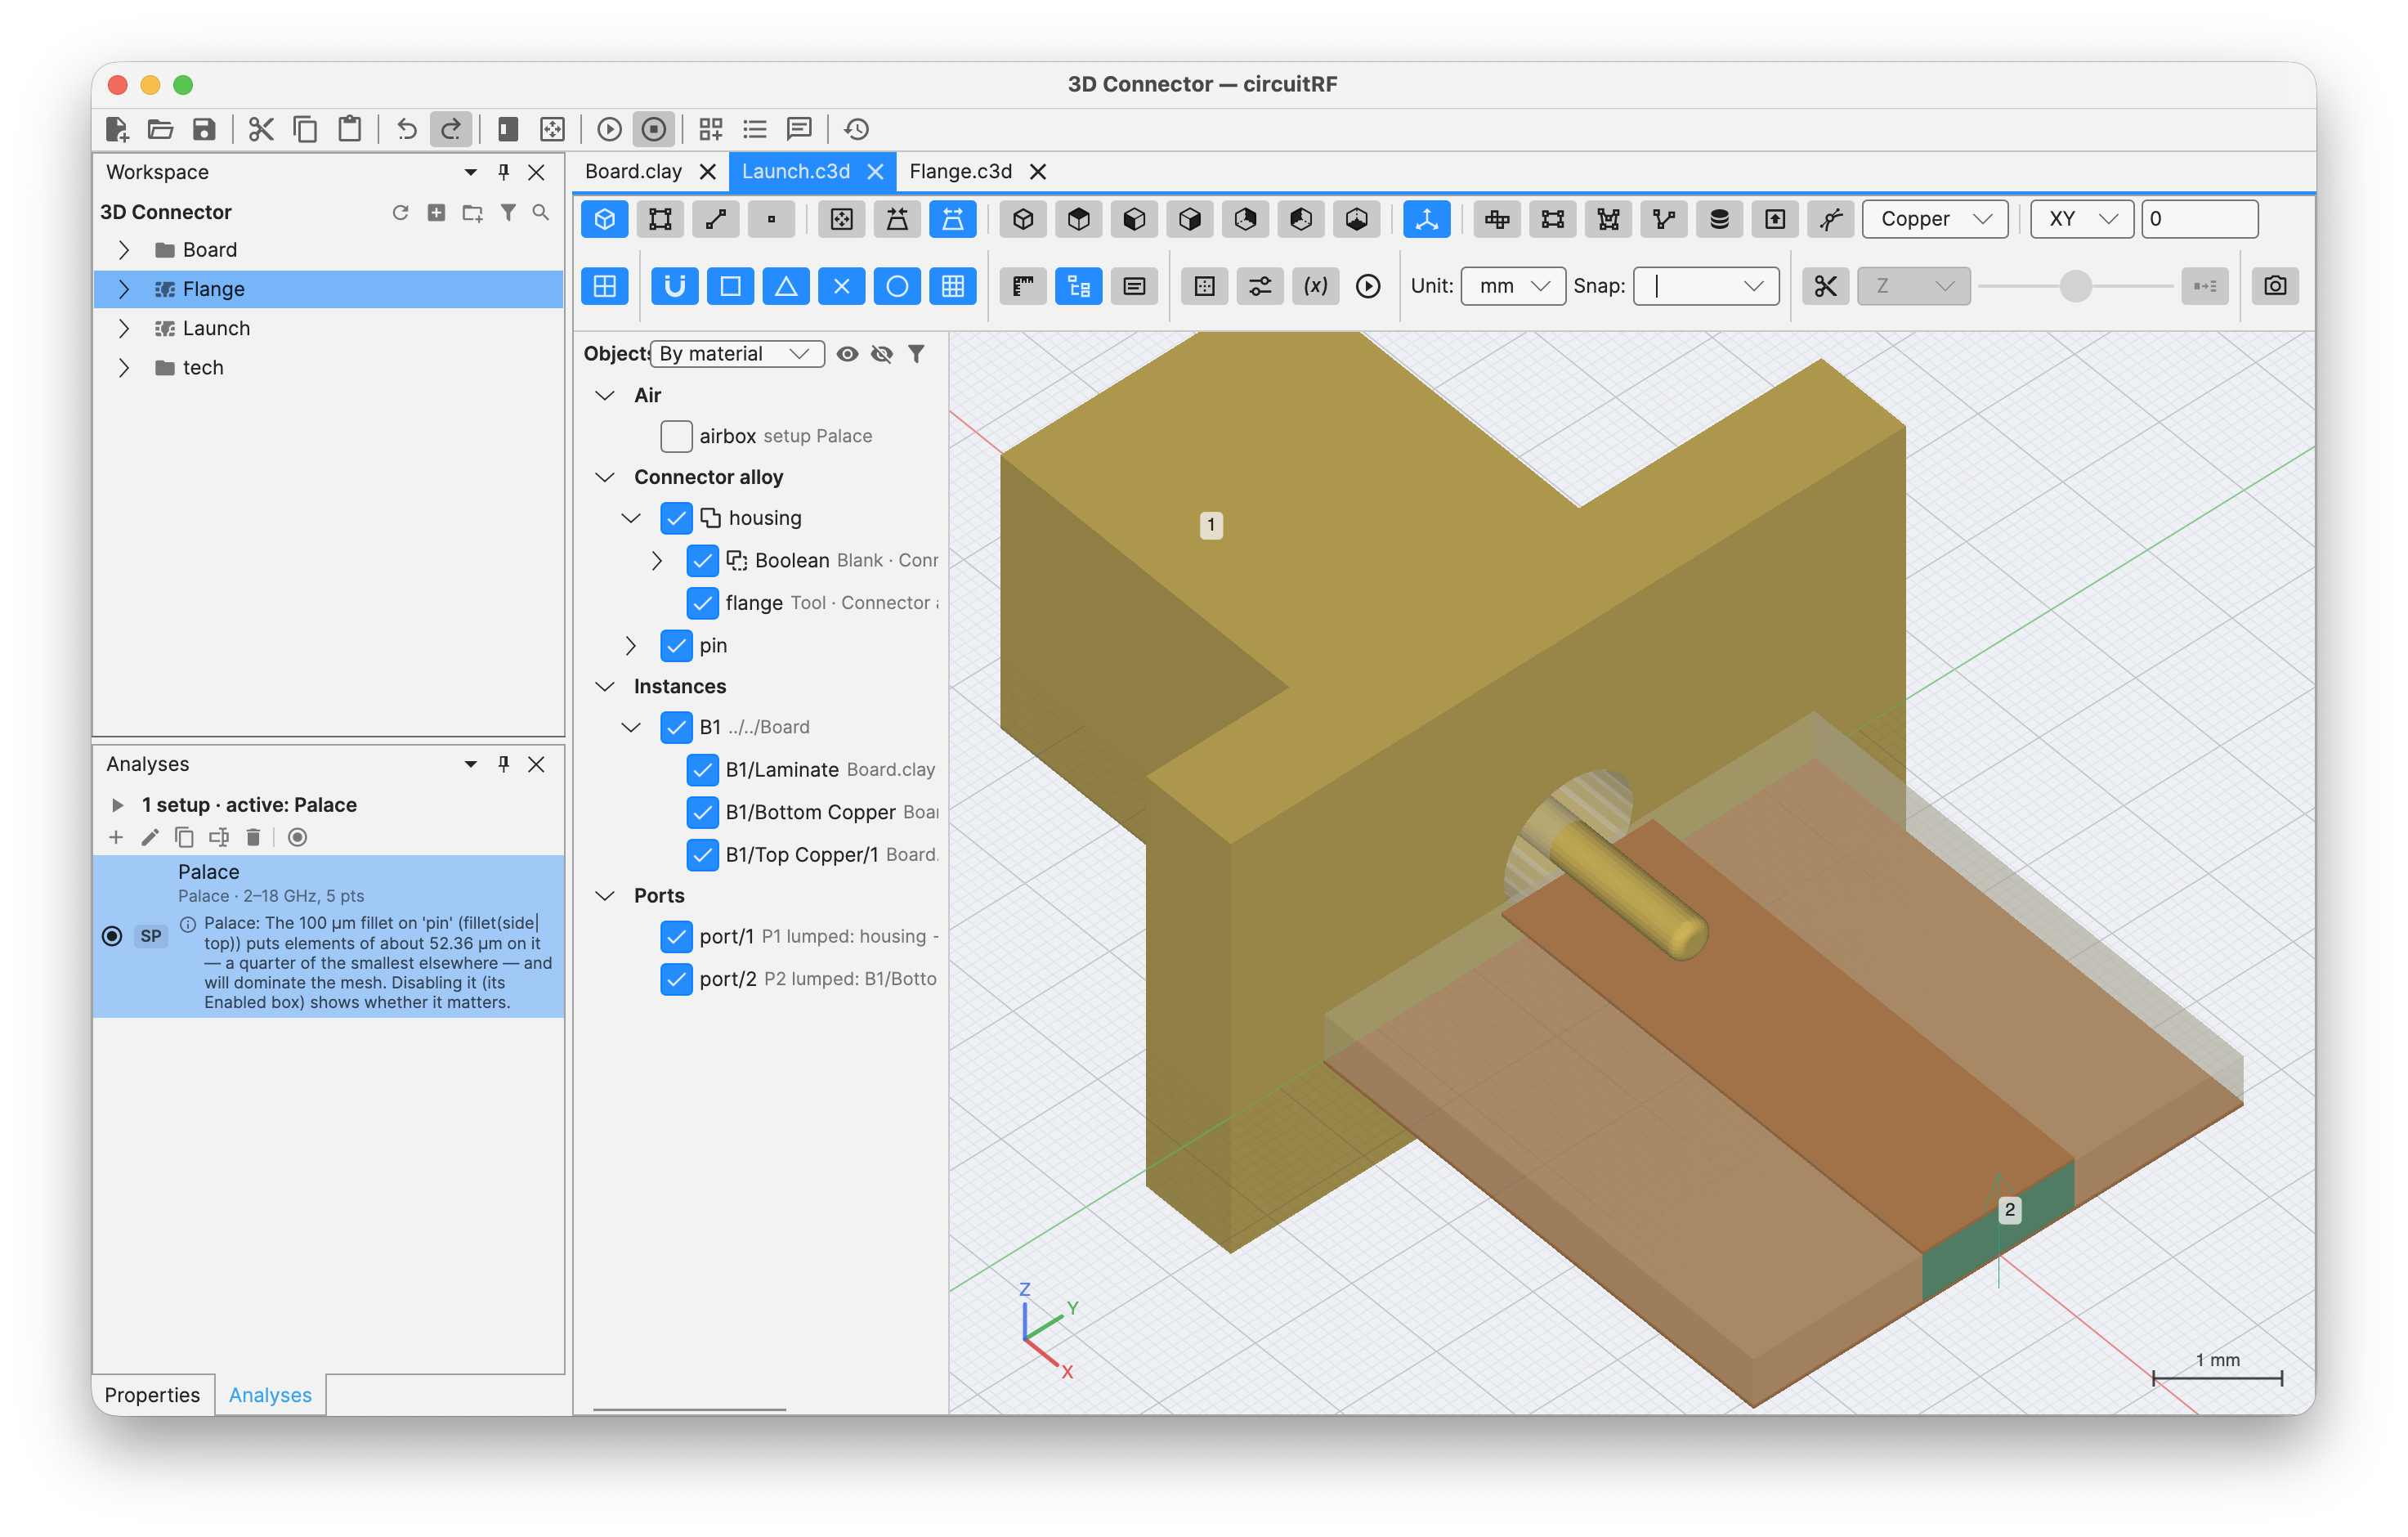Click the stacked layers cylinder icon
The width and height of the screenshot is (2408, 1537).
pos(1719,219)
